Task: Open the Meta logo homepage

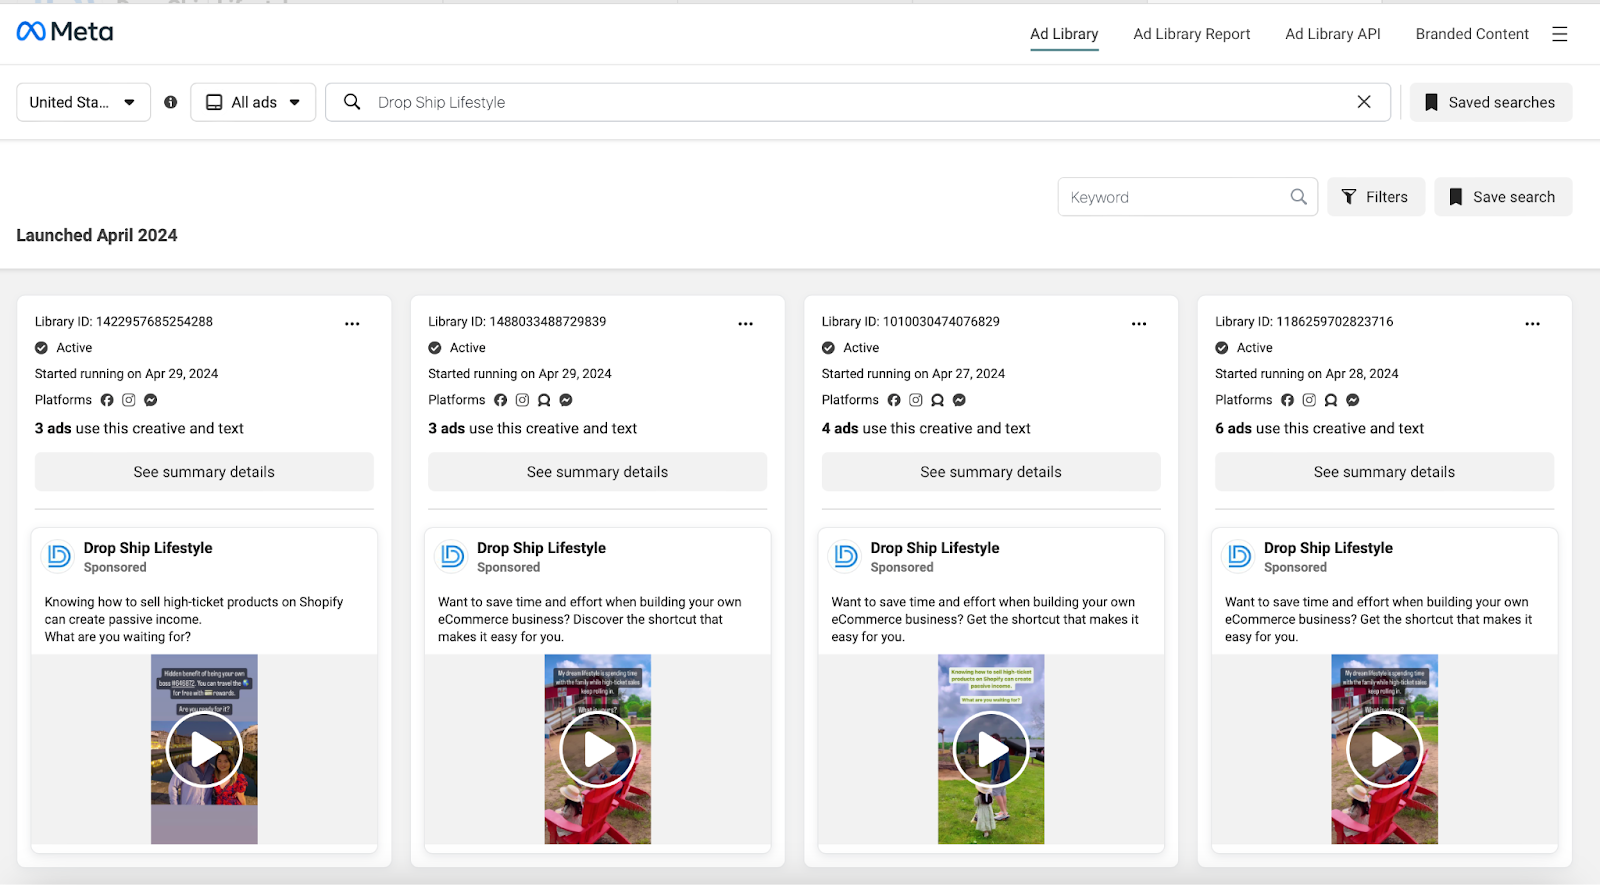Action: [x=65, y=32]
